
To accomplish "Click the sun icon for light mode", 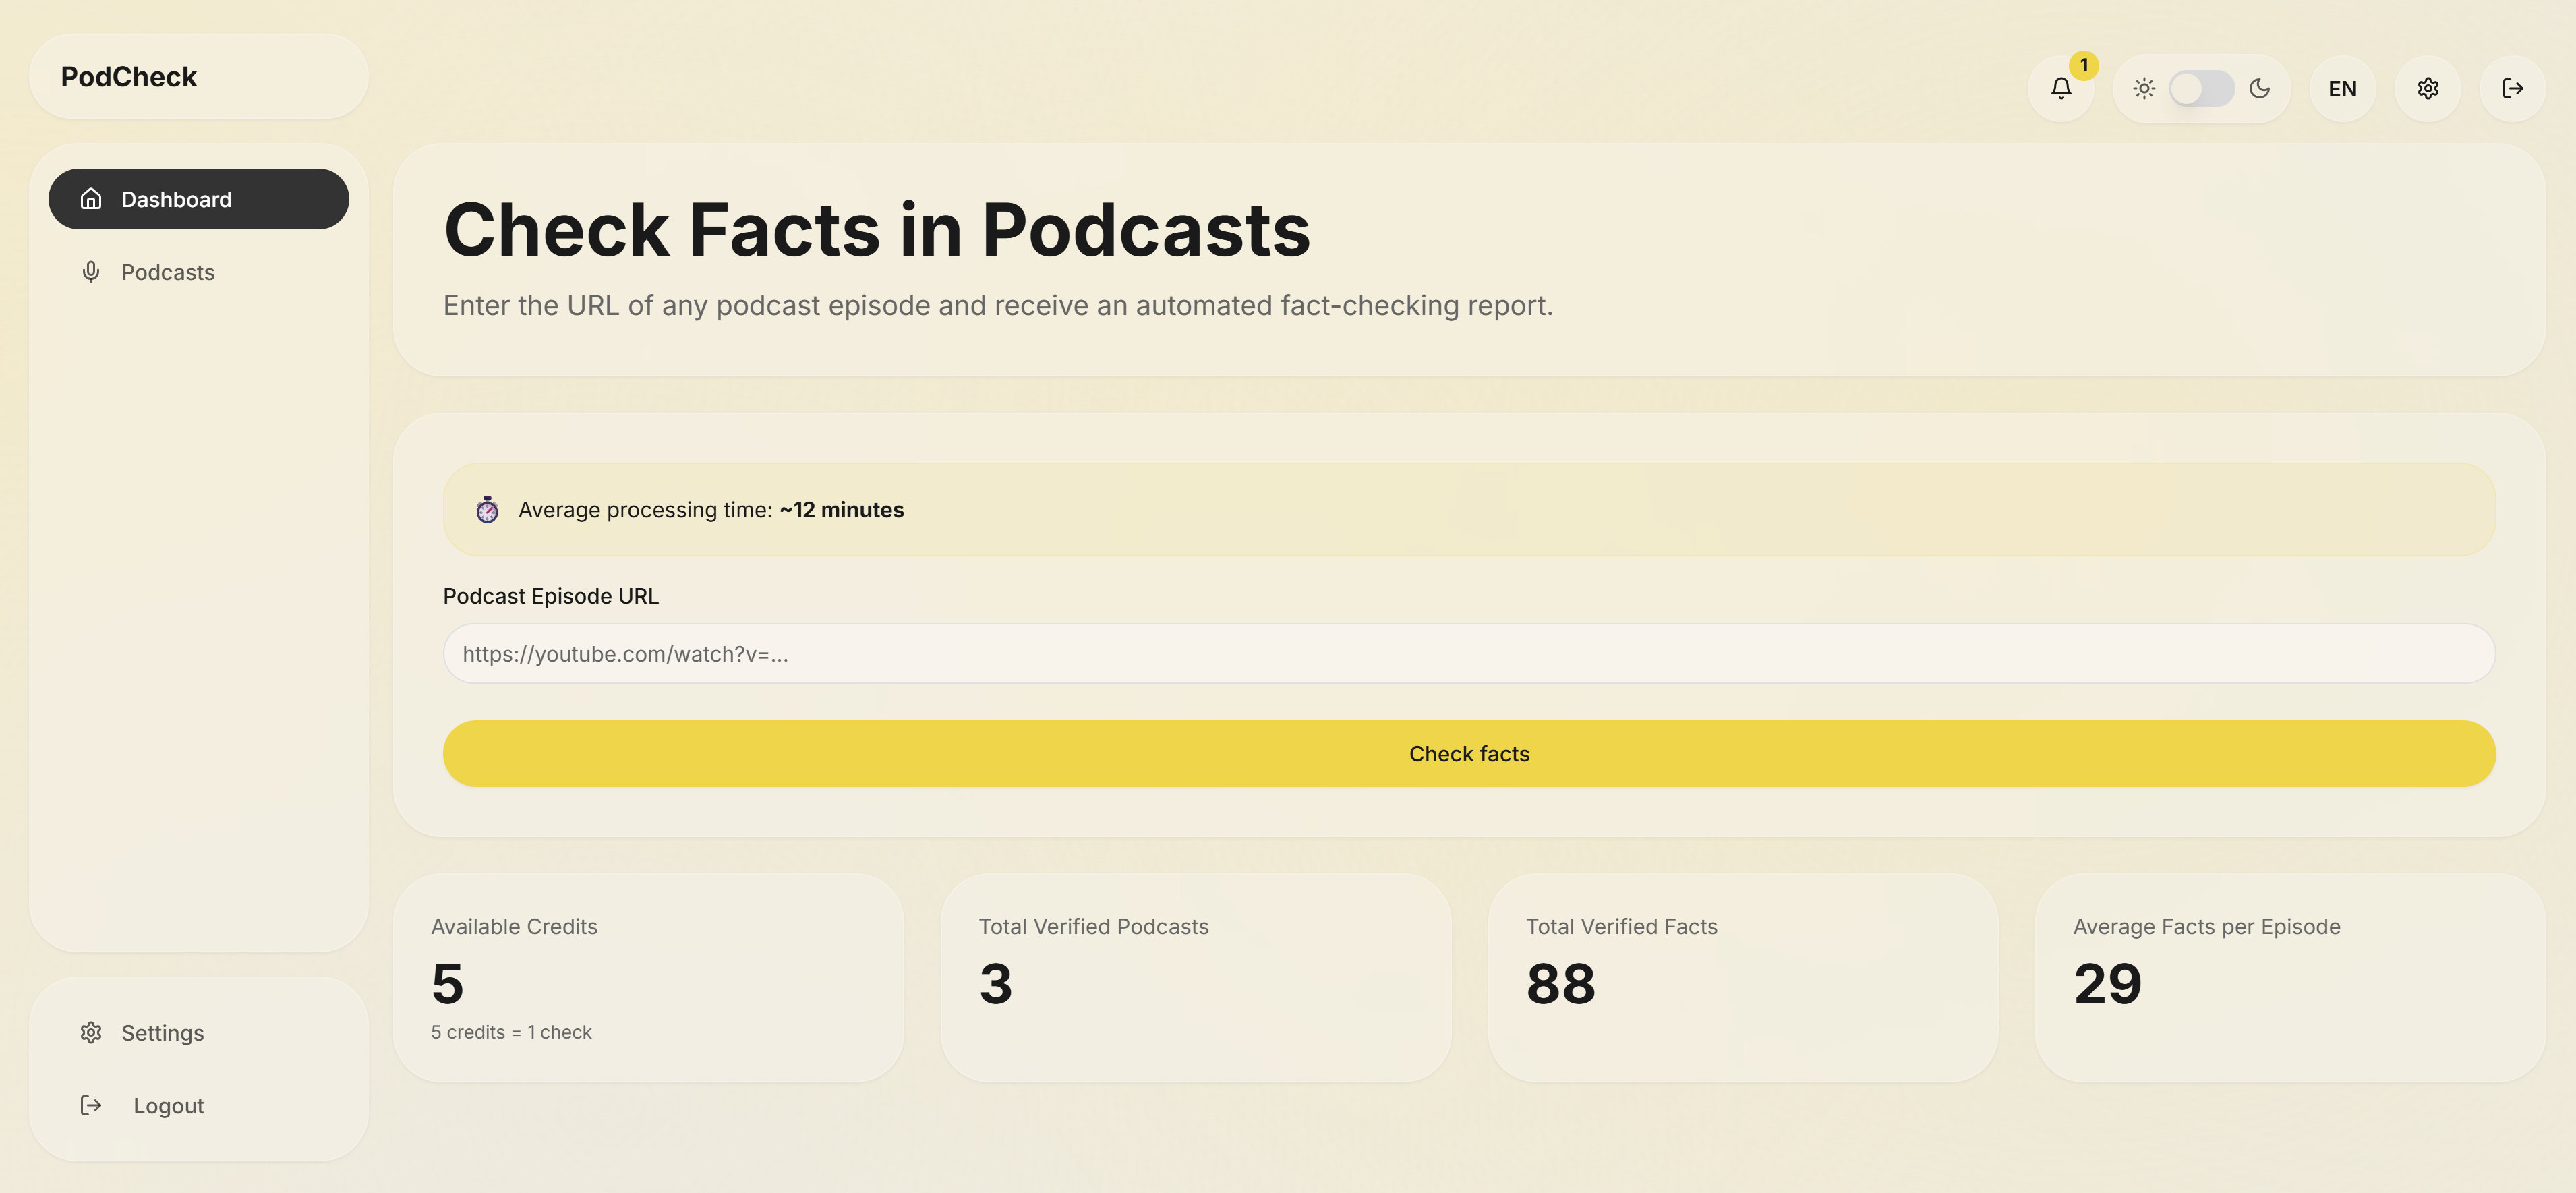I will (2145, 88).
